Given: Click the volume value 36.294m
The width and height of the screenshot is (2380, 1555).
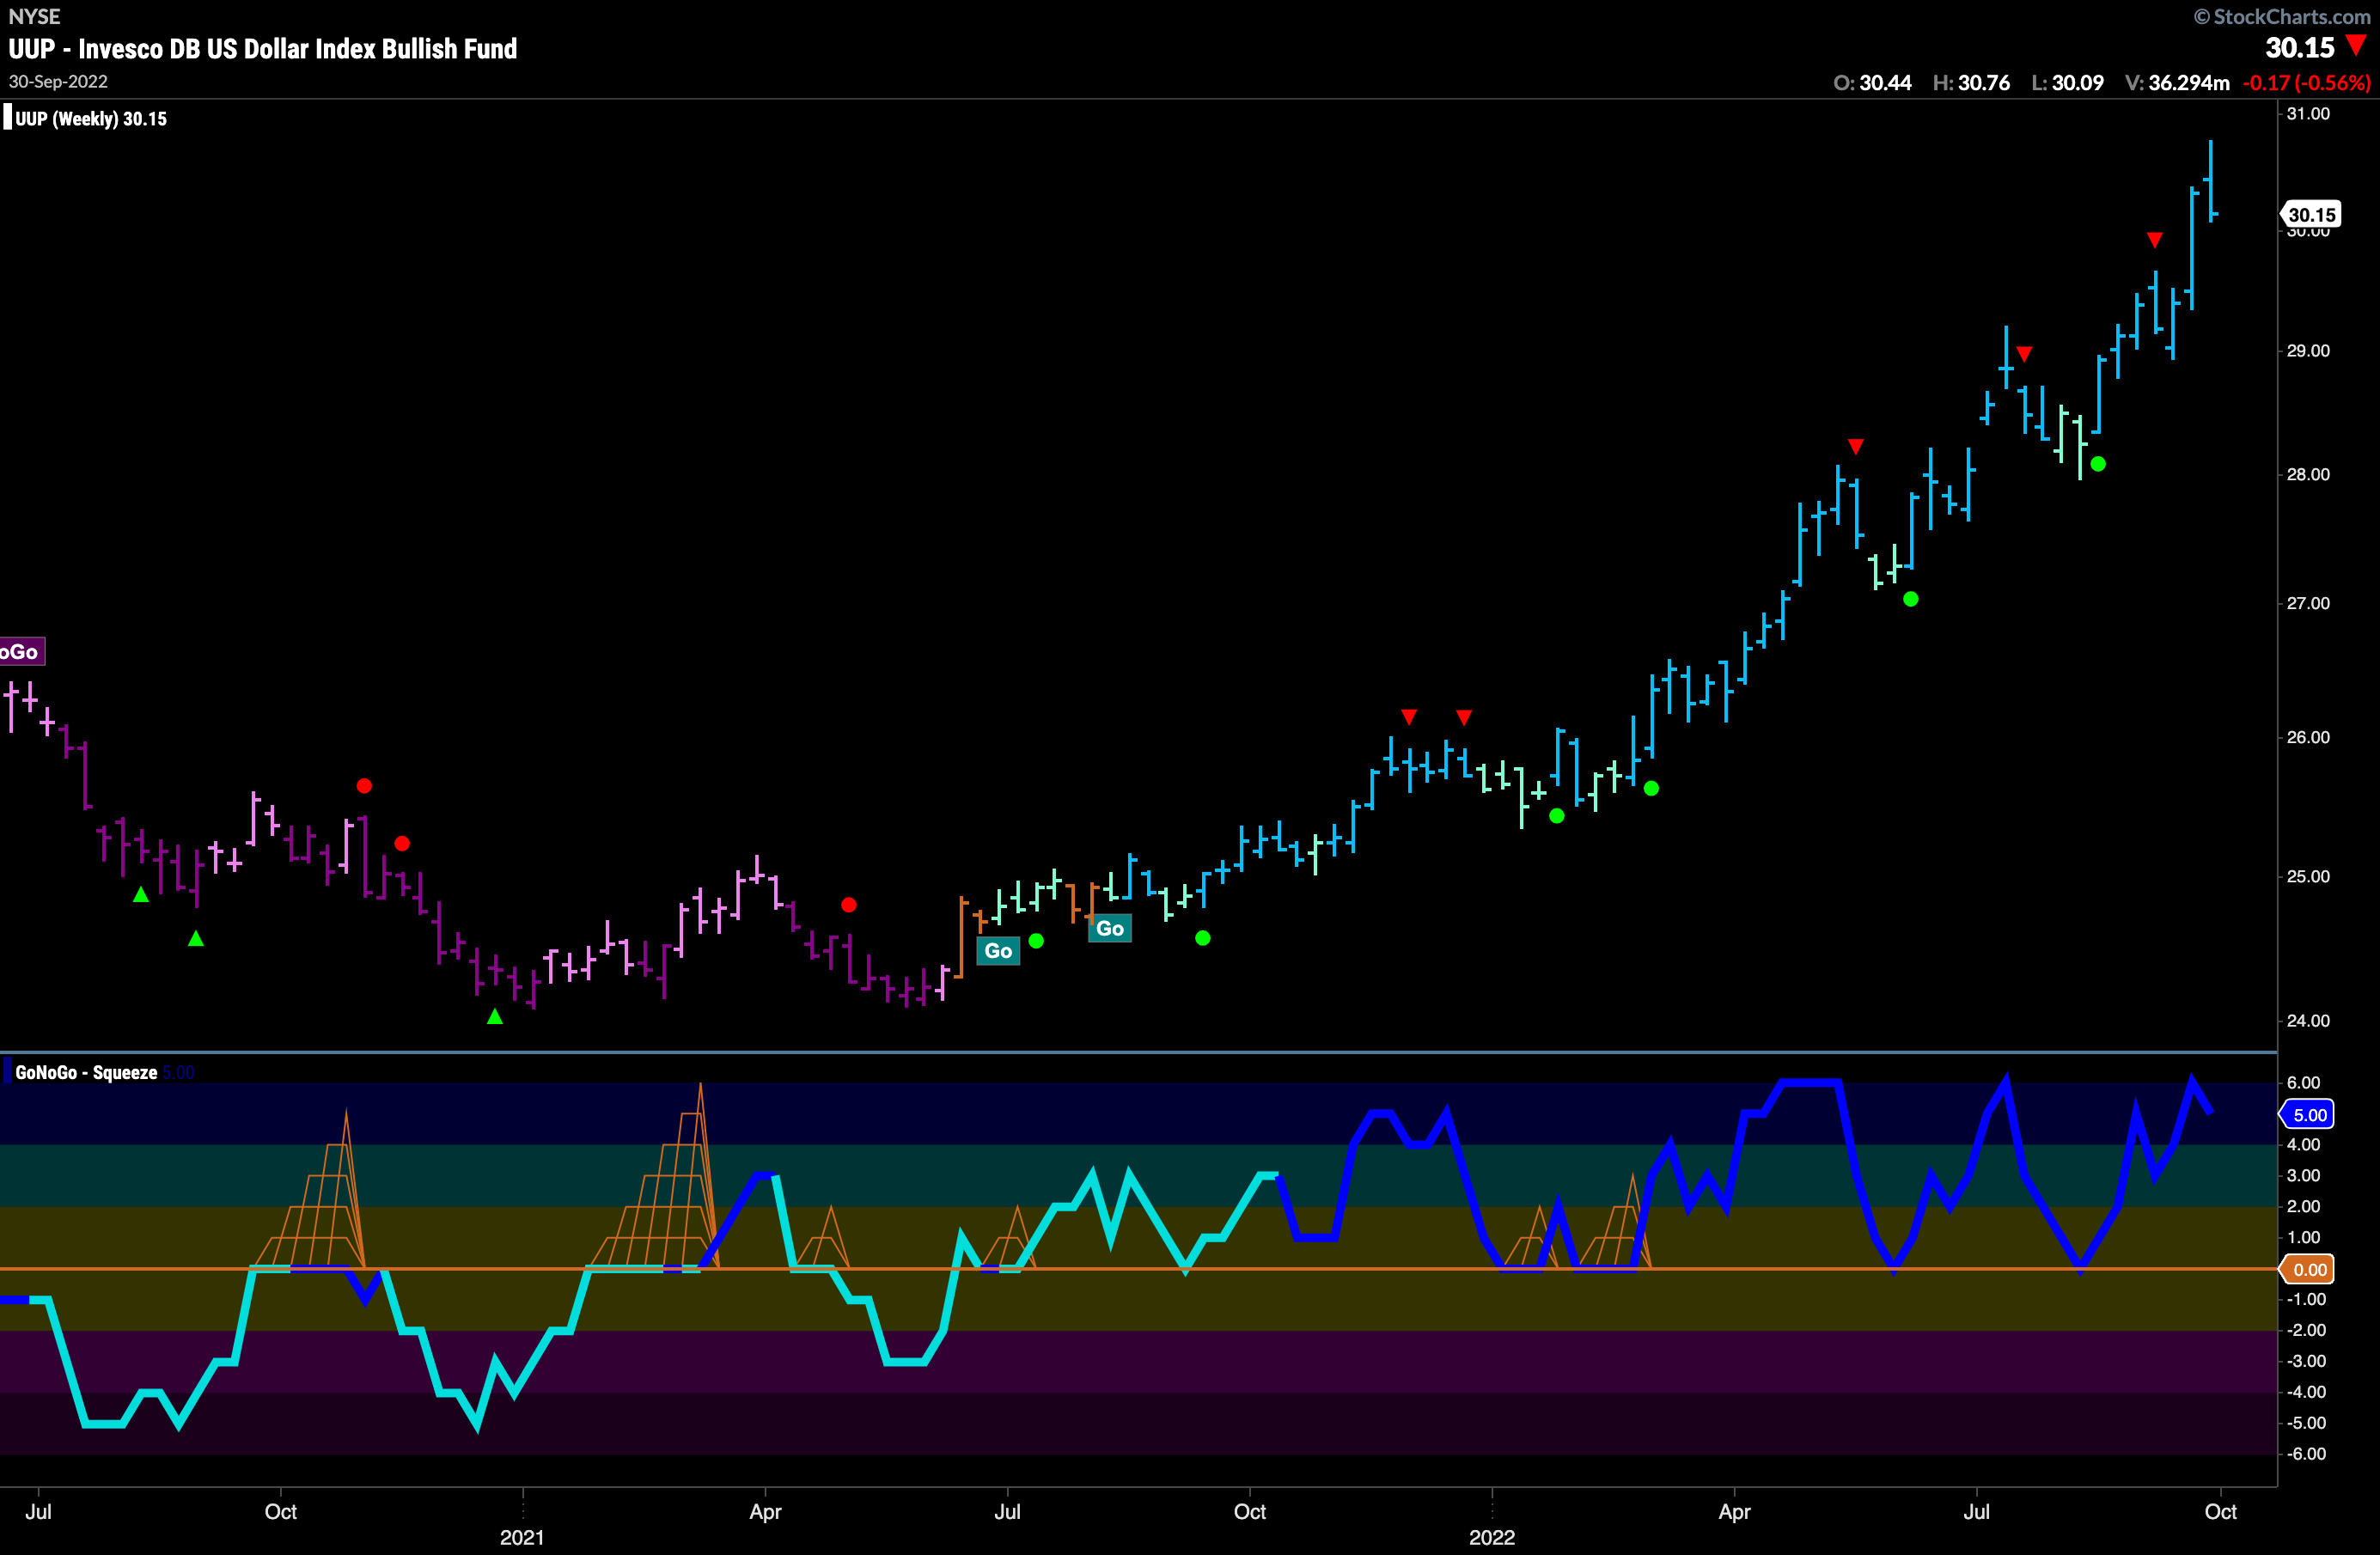Looking at the screenshot, I should (x=2189, y=83).
